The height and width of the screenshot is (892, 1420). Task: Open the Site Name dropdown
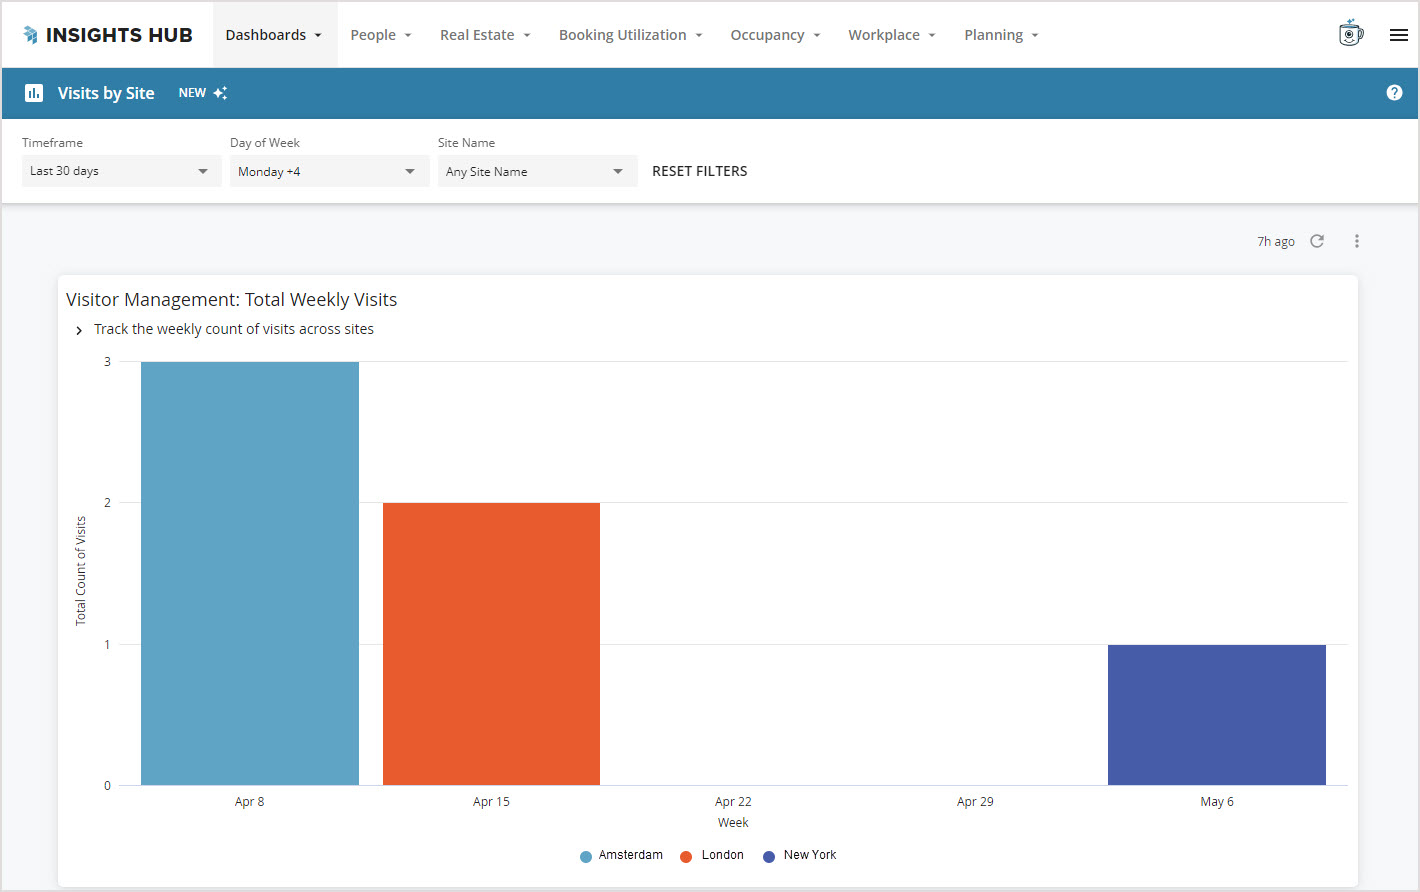point(537,172)
